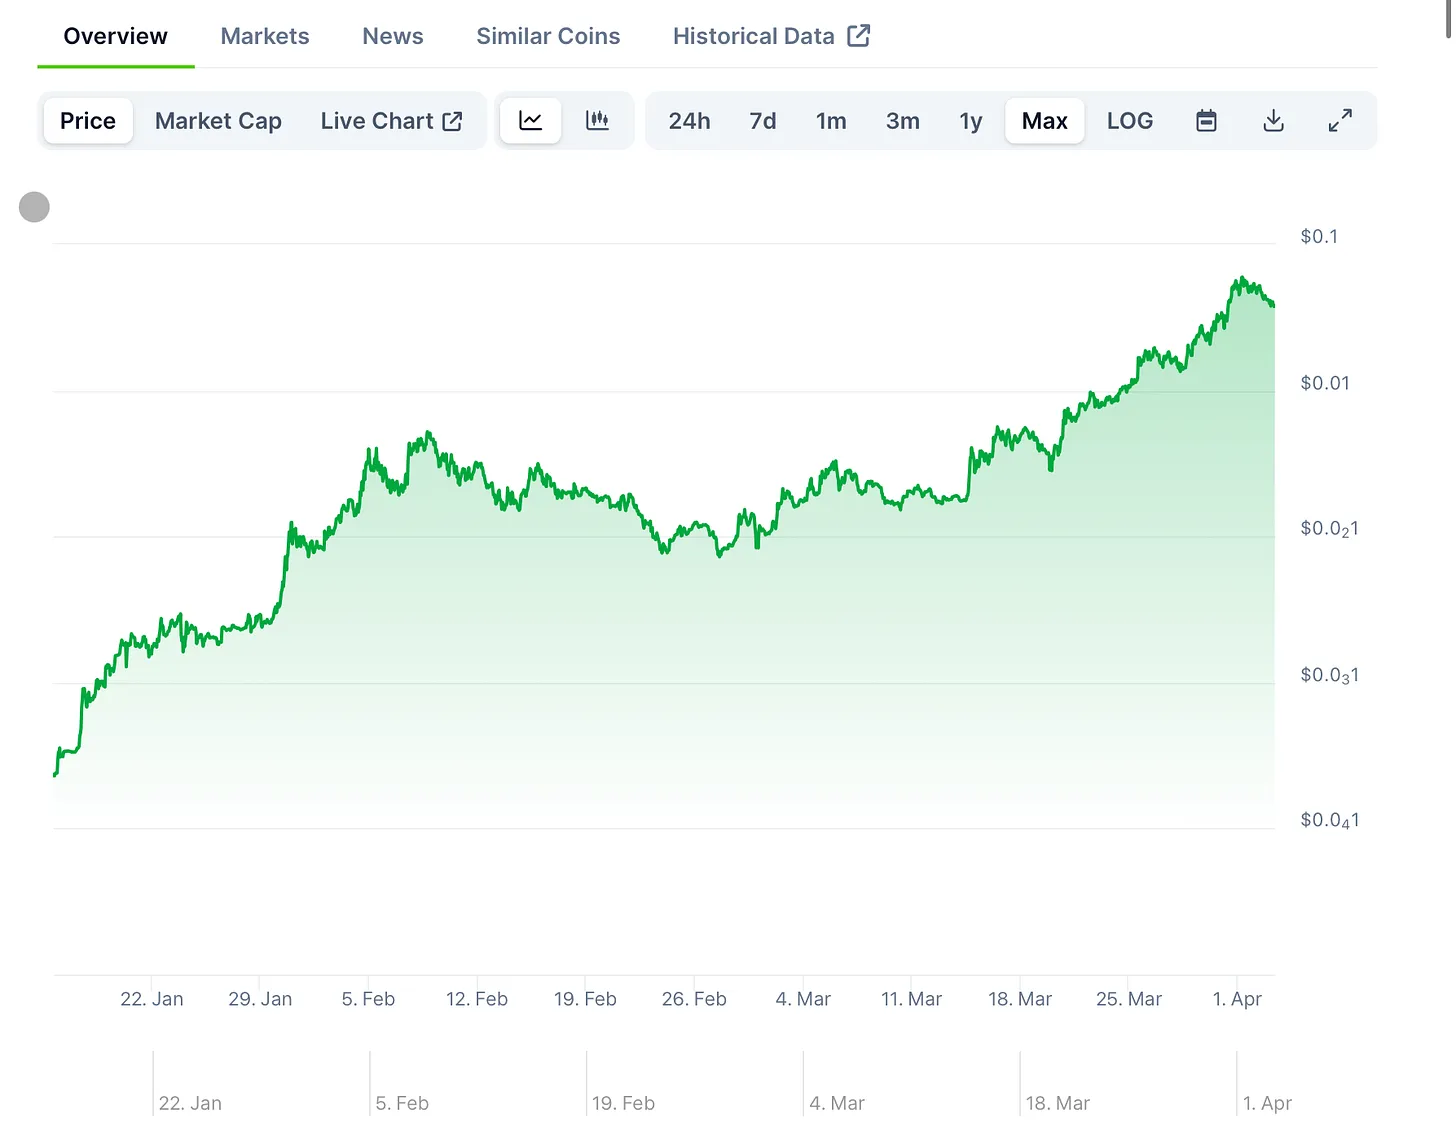1456x1131 pixels.
Task: Choose the 1y time range
Action: pyautogui.click(x=970, y=121)
